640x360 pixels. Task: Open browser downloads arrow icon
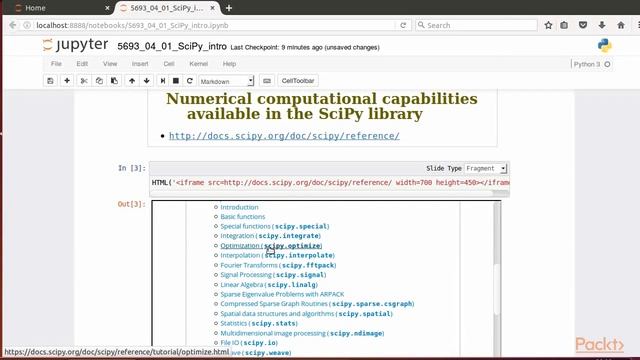click(602, 25)
